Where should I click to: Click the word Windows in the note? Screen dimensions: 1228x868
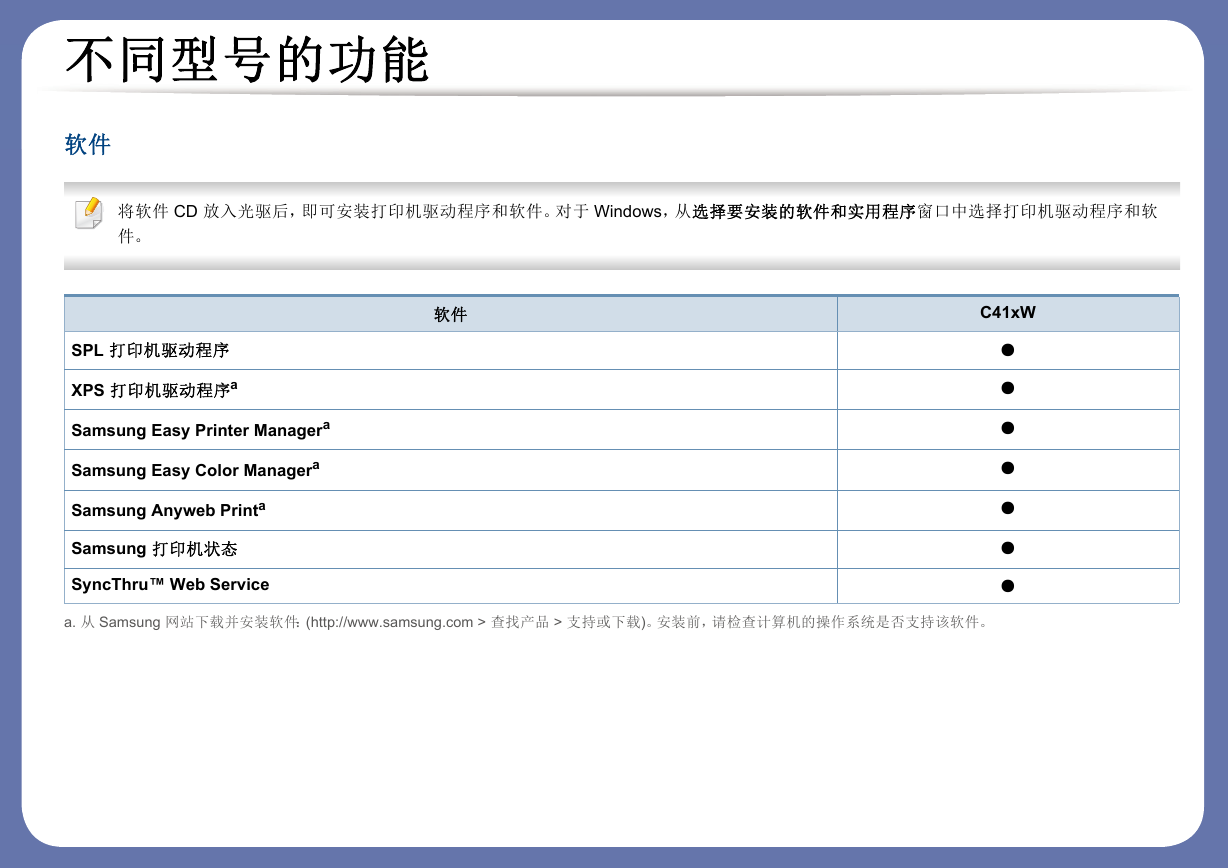click(627, 212)
